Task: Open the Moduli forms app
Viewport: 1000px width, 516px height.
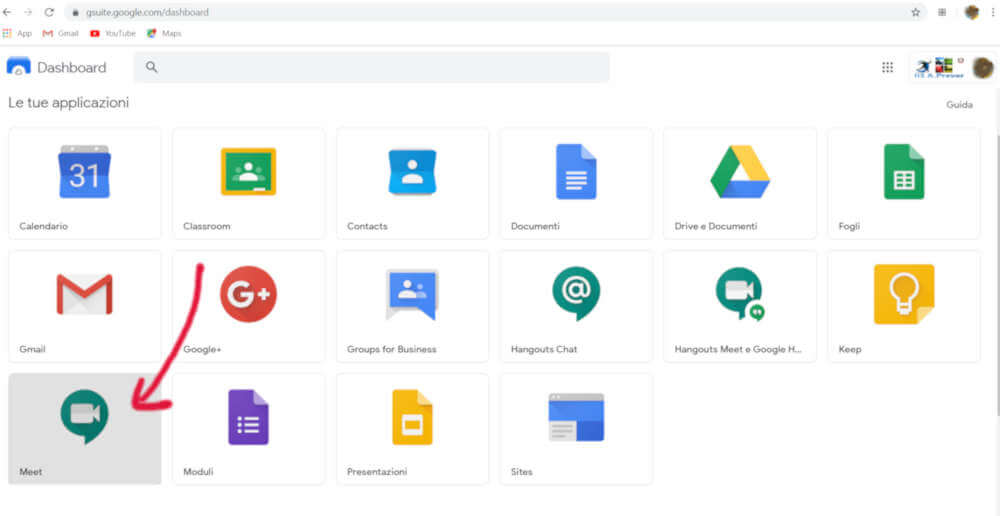Action: click(248, 418)
